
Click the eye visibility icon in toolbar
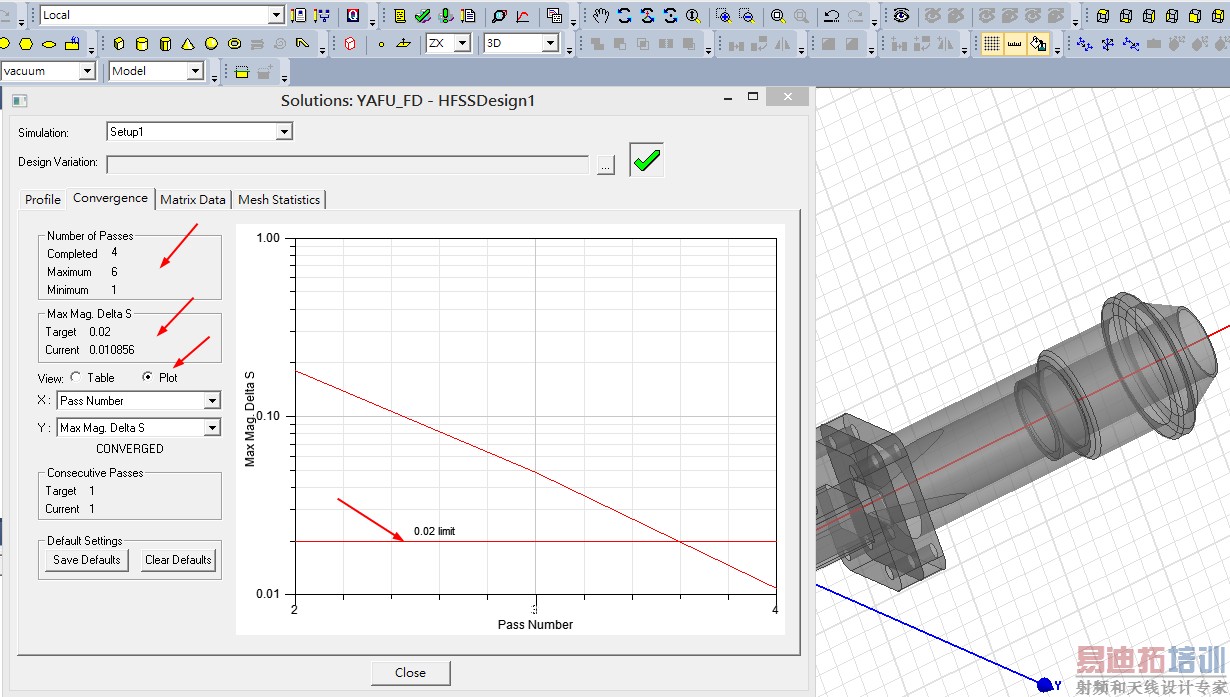[x=902, y=16]
